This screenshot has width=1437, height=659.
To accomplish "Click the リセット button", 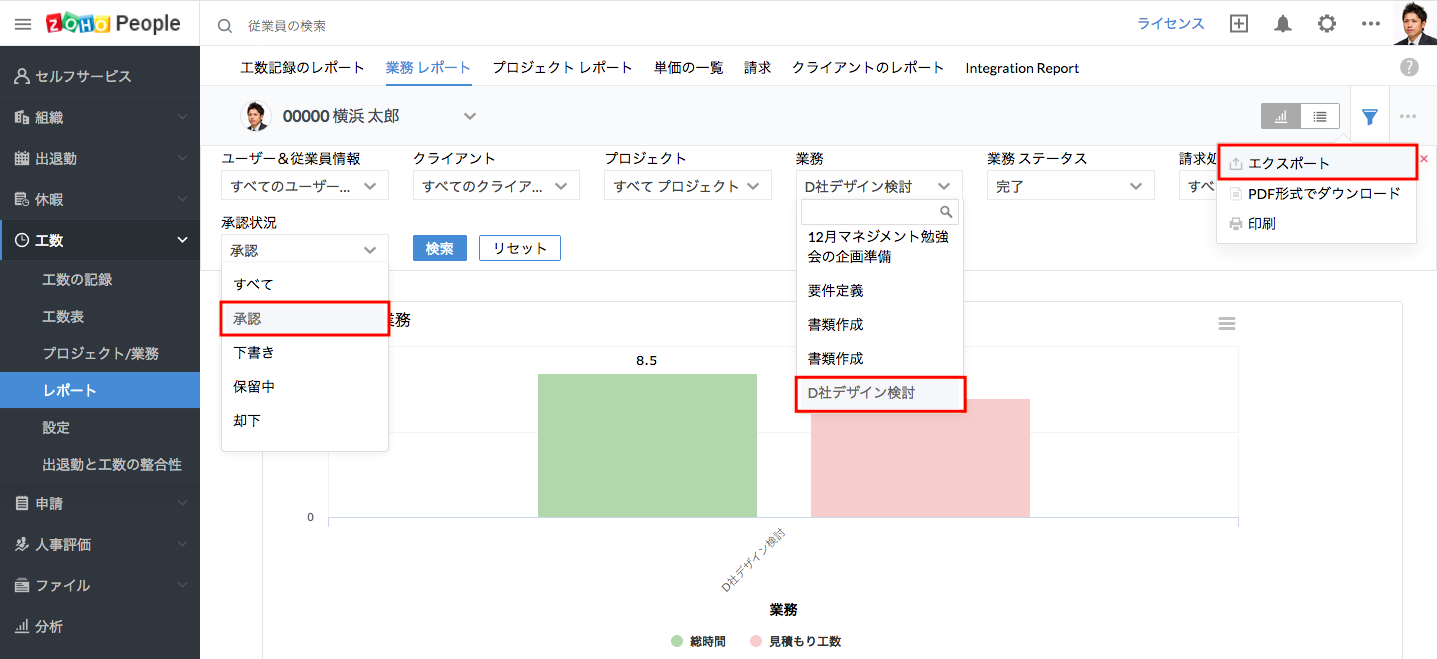I will (x=519, y=248).
